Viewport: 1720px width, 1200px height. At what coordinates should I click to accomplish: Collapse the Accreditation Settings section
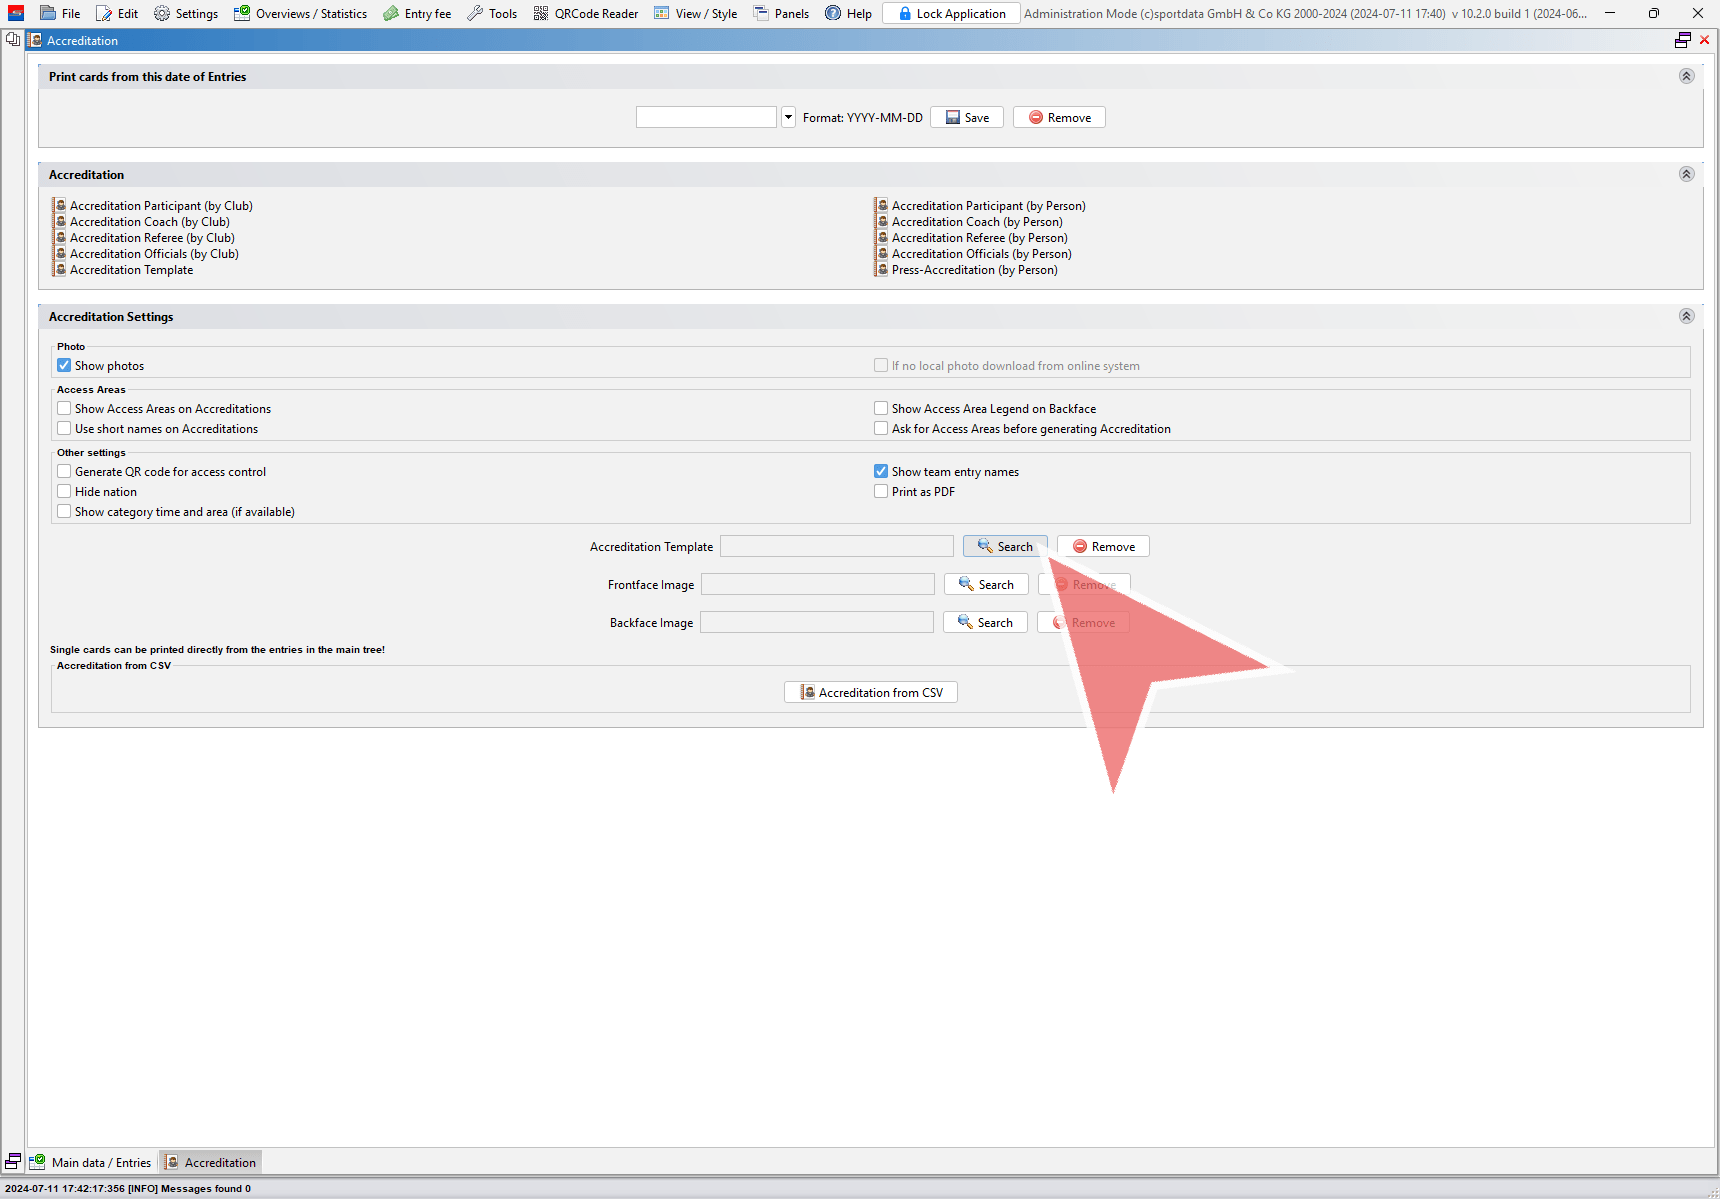1686,317
